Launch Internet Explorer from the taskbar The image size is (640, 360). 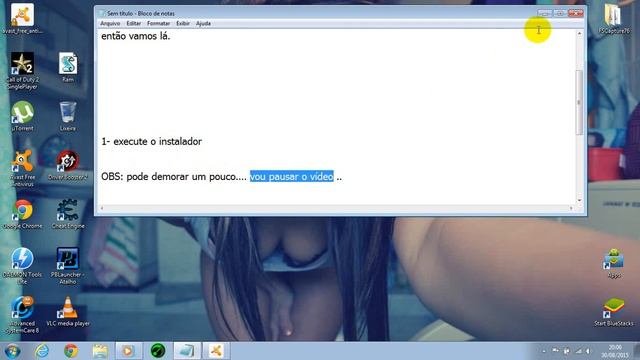pyautogui.click(x=42, y=351)
